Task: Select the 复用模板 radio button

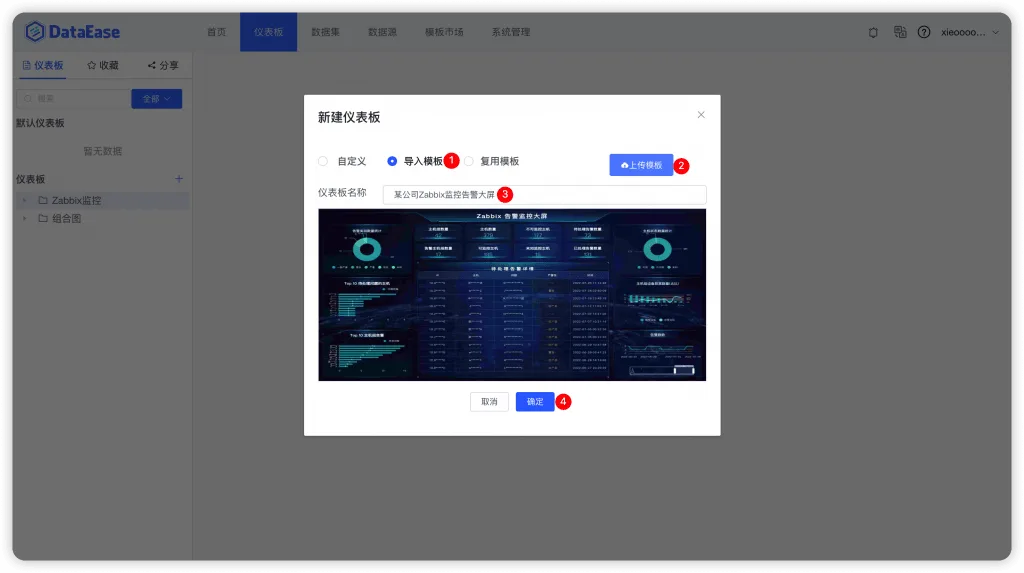Action: click(x=469, y=161)
